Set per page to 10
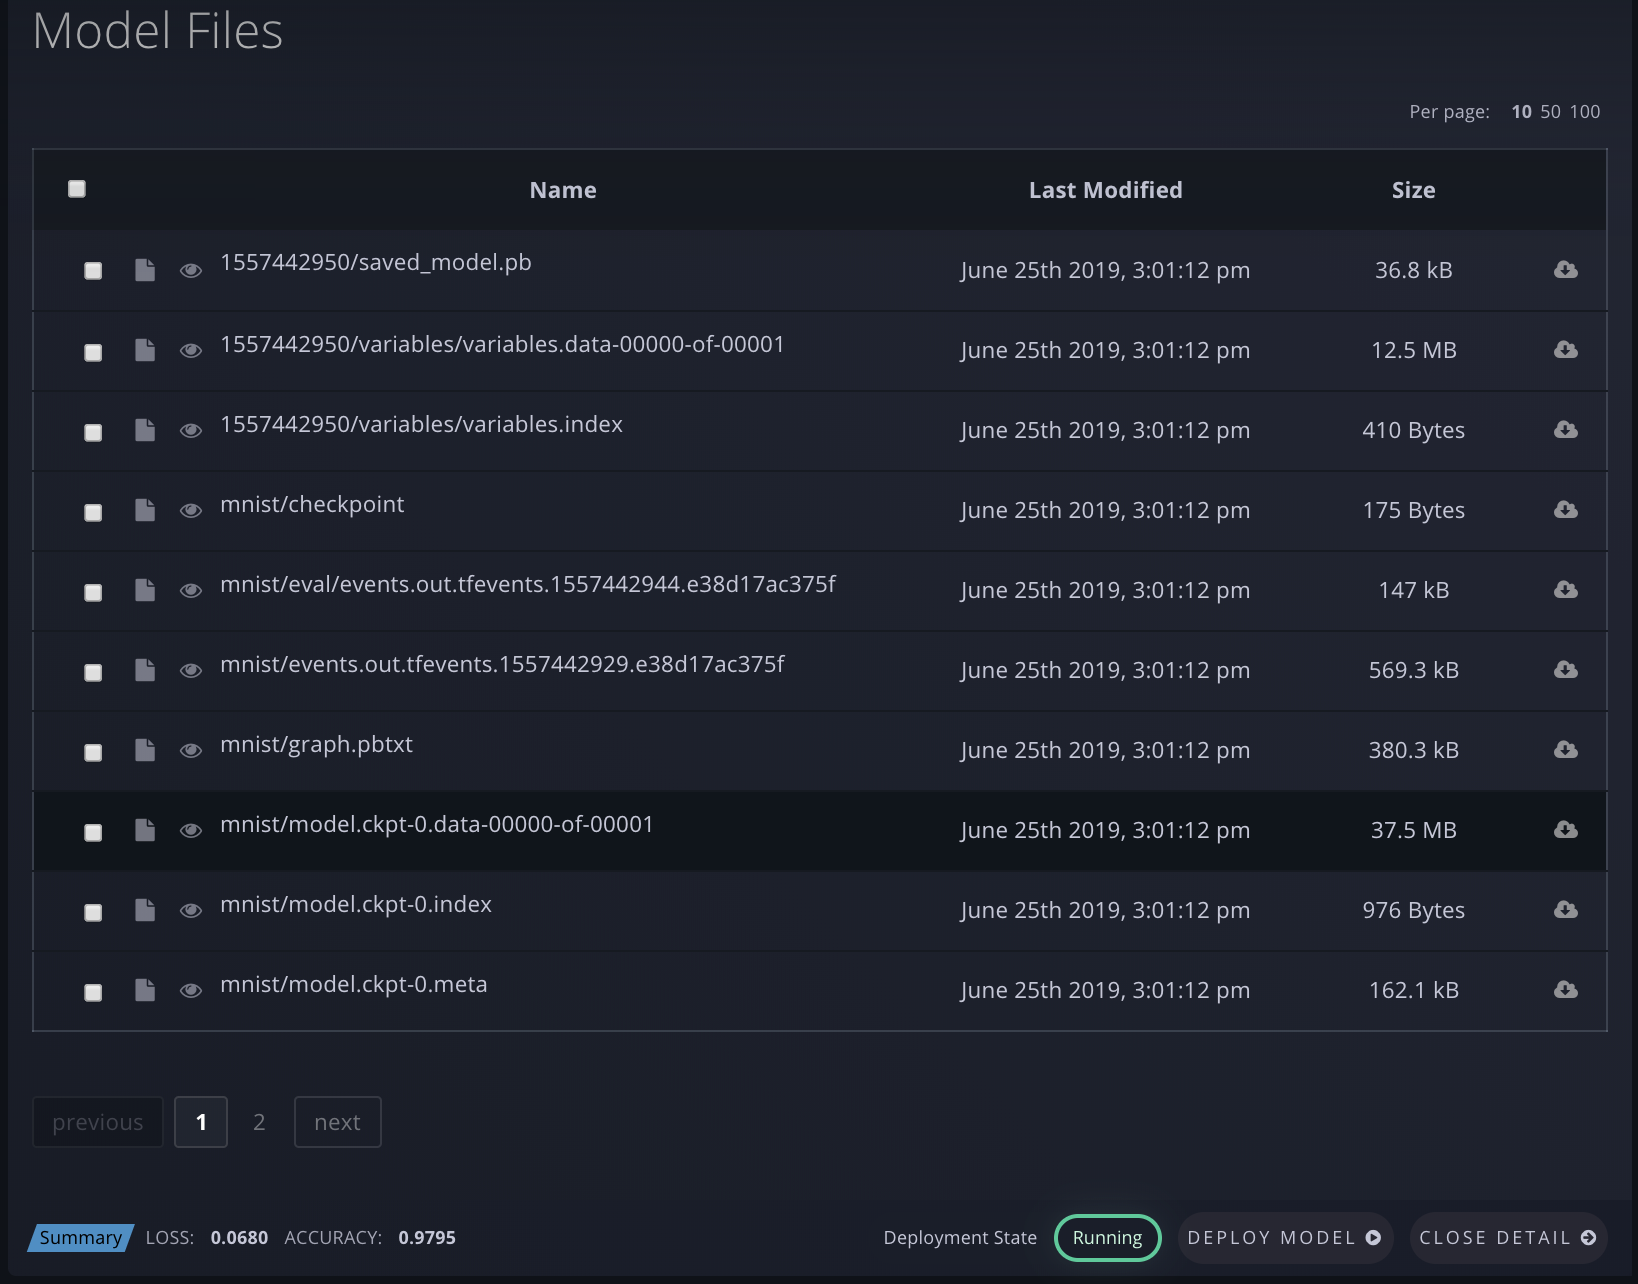The width and height of the screenshot is (1638, 1284). click(1521, 112)
